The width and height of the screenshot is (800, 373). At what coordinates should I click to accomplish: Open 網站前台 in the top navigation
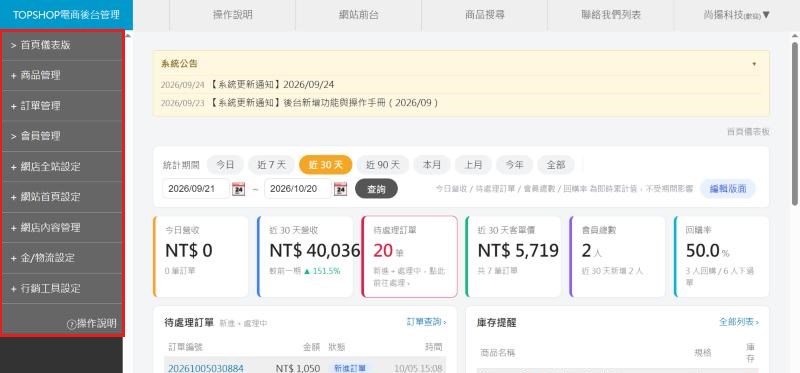point(359,15)
